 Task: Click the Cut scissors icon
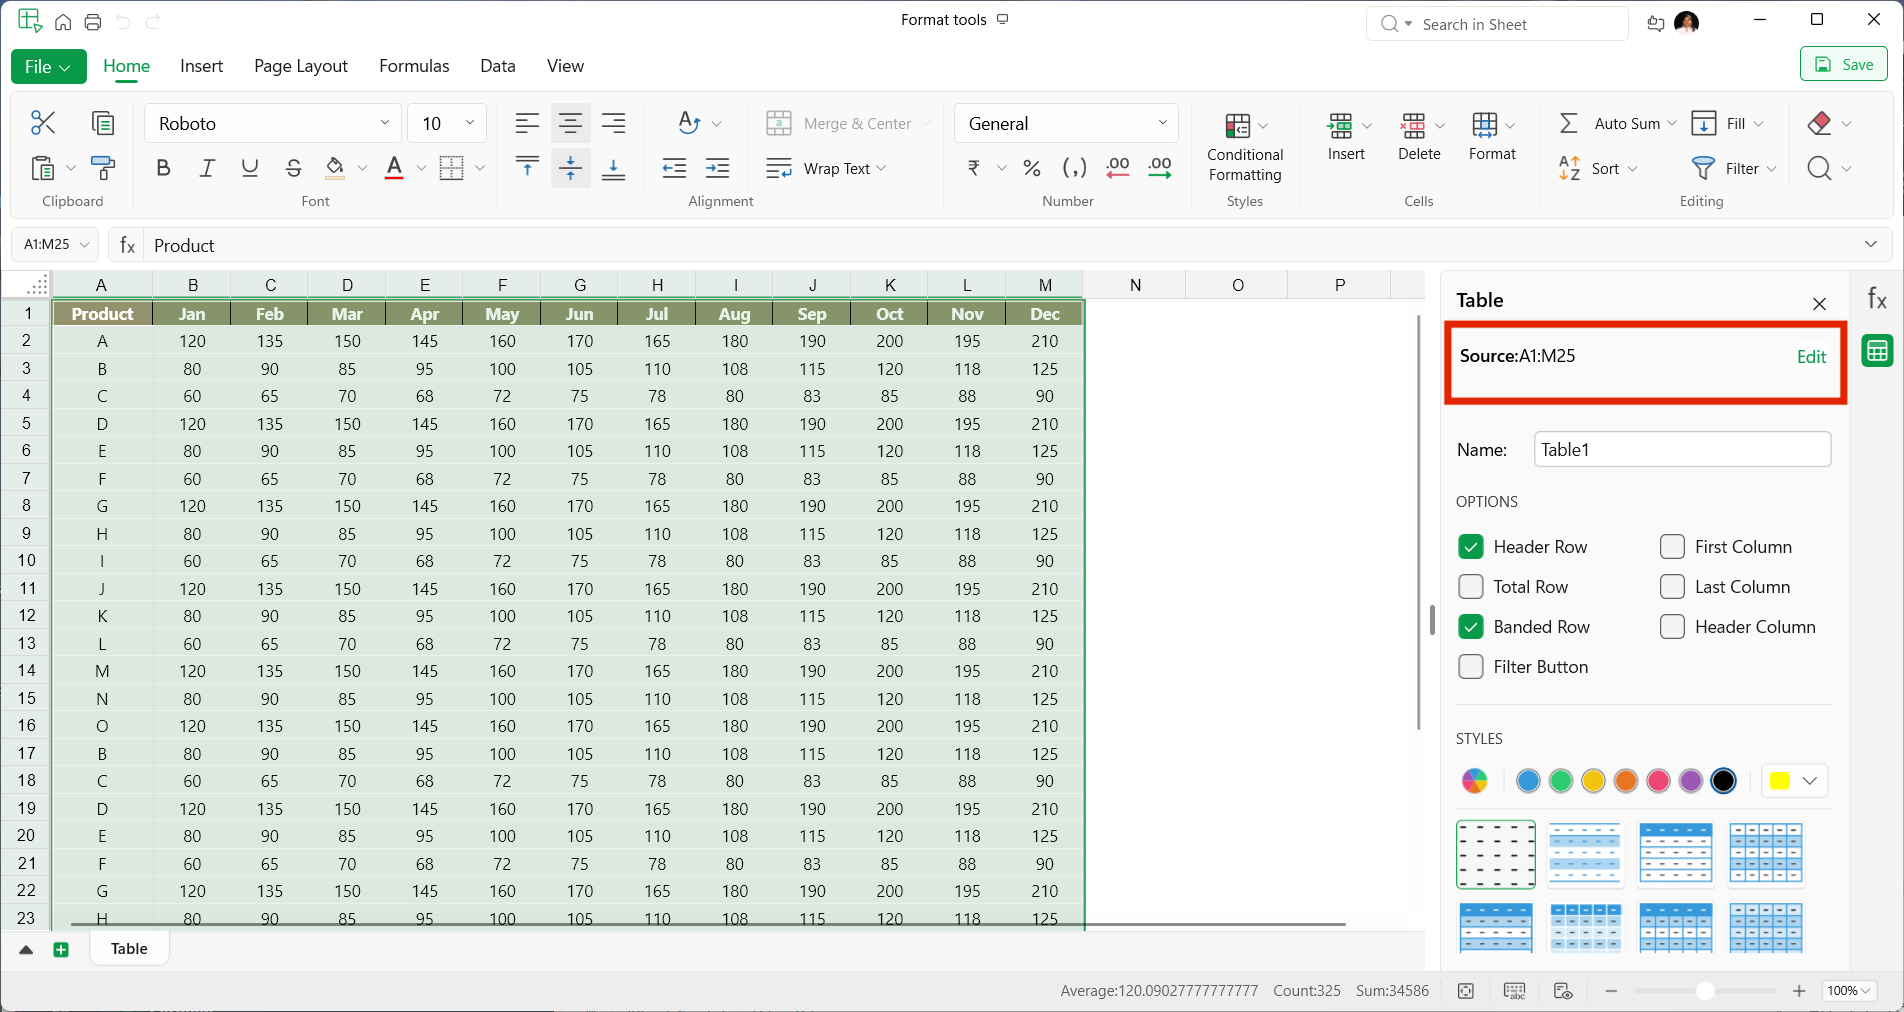tap(43, 123)
